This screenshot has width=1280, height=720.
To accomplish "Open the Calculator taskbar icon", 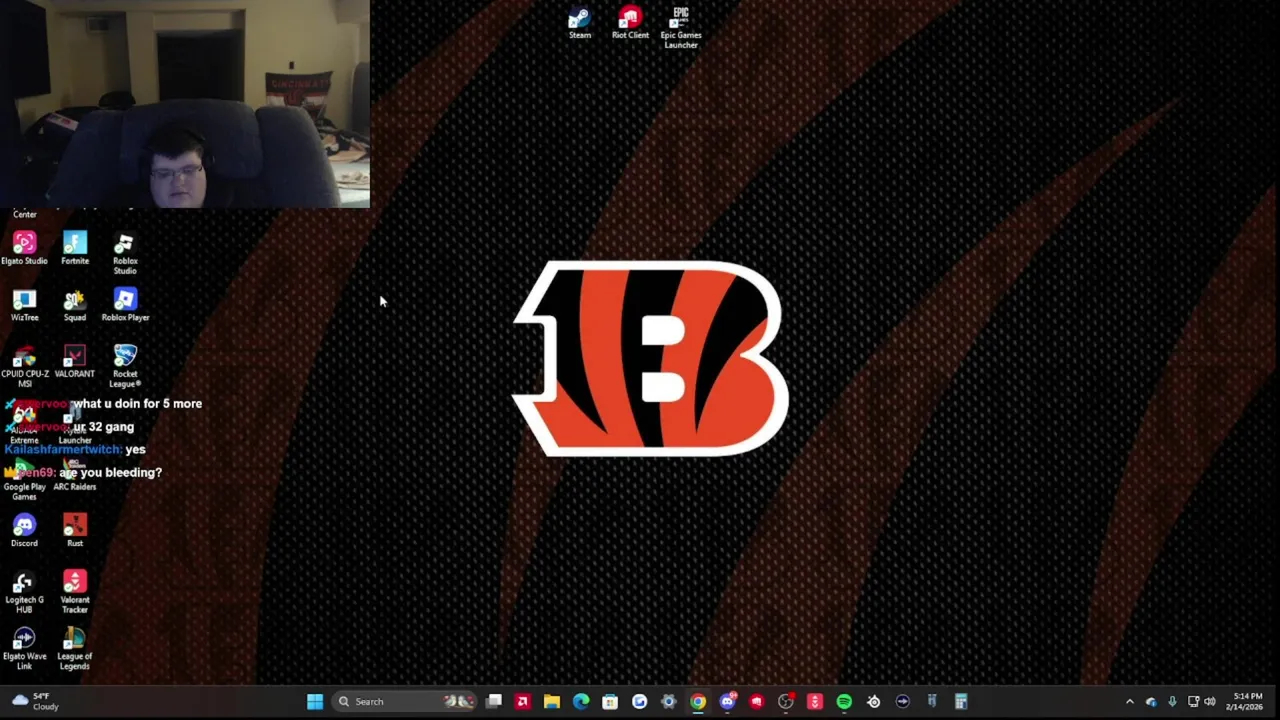I will pos(961,701).
